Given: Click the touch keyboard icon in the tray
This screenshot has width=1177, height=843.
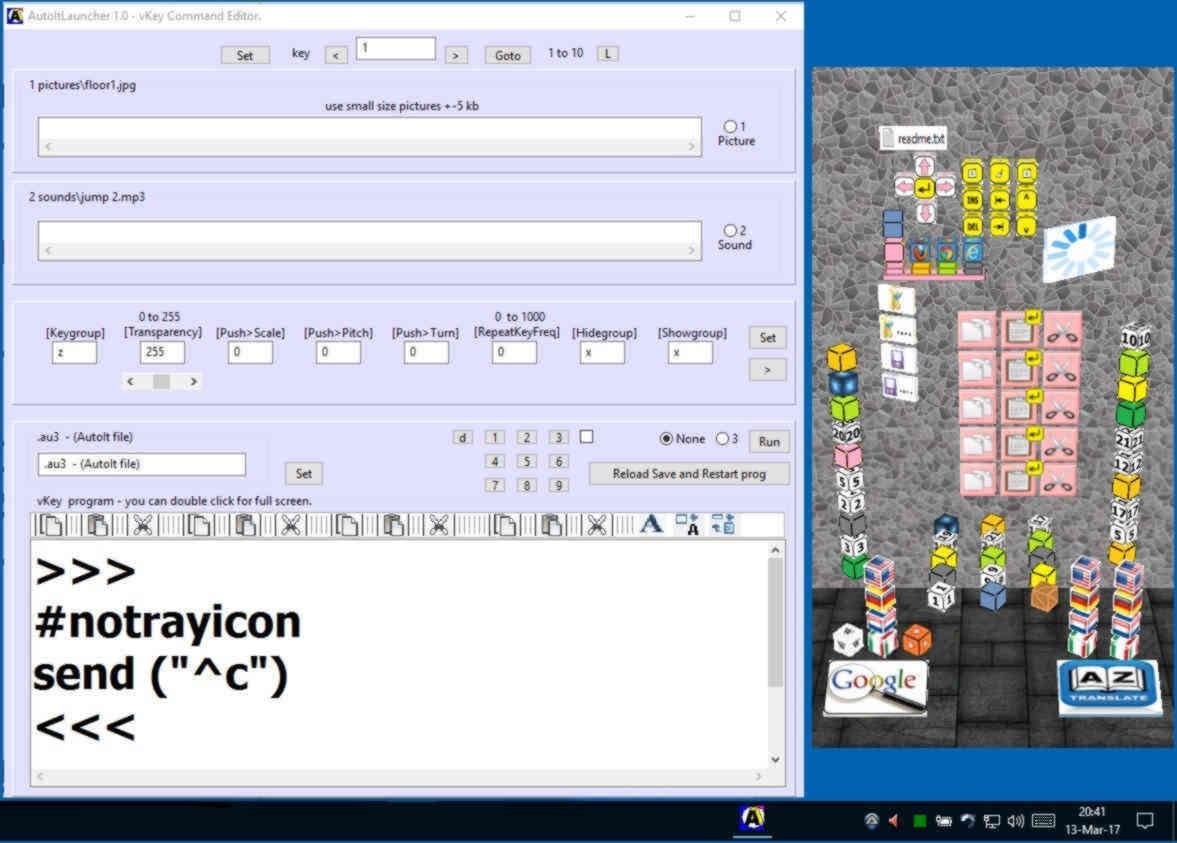Looking at the screenshot, I should click(1043, 820).
